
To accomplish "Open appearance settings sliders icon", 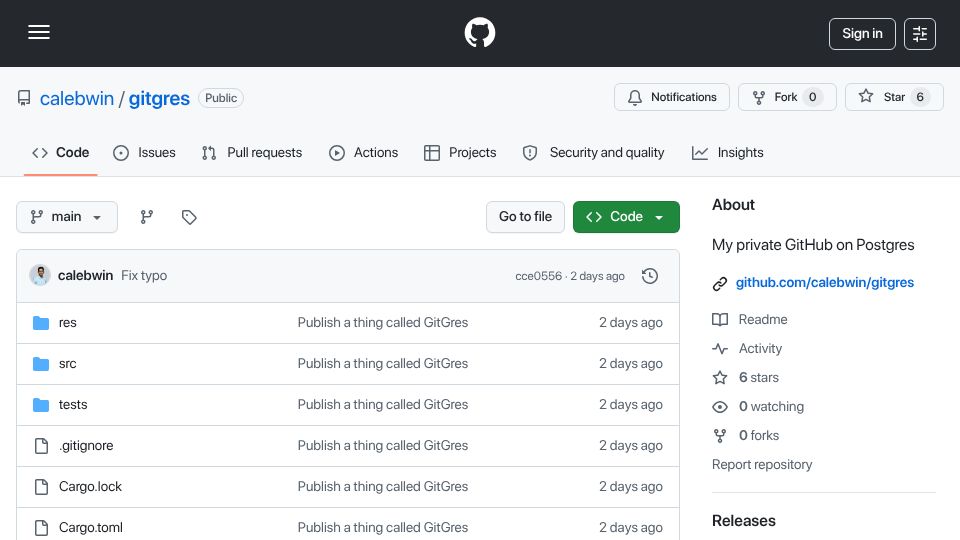I will [920, 34].
